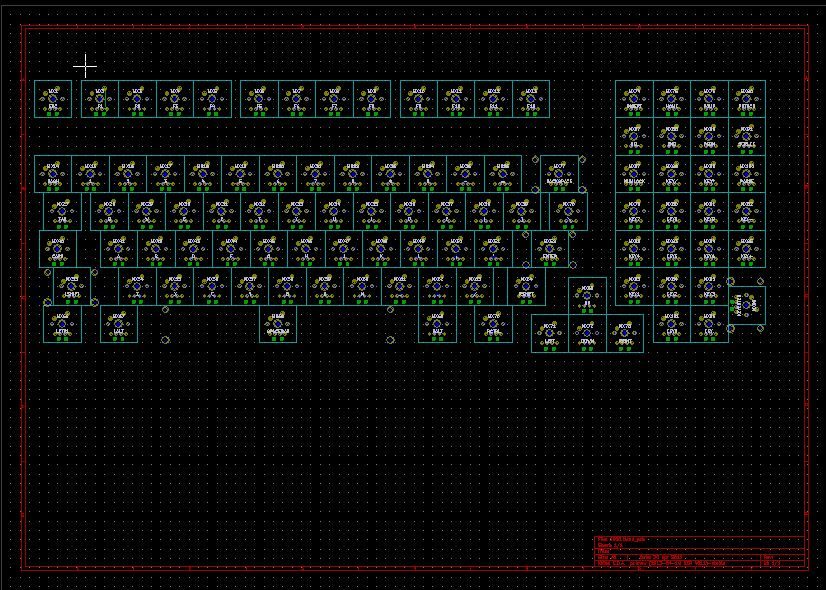This screenshot has width=826, height=590.
Task: Pick the F5 key switch footprint
Action: (x=259, y=99)
